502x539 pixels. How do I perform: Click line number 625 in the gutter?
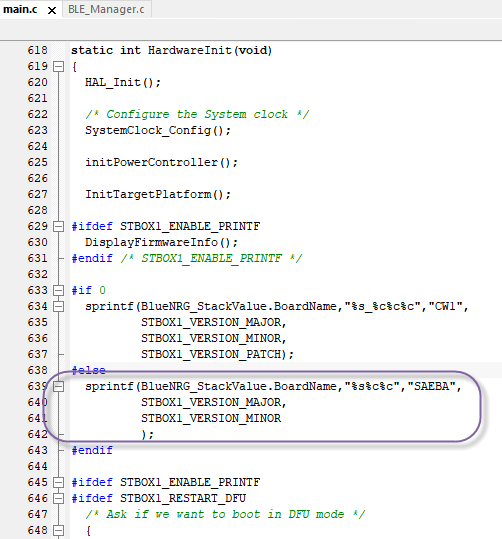click(x=37, y=162)
